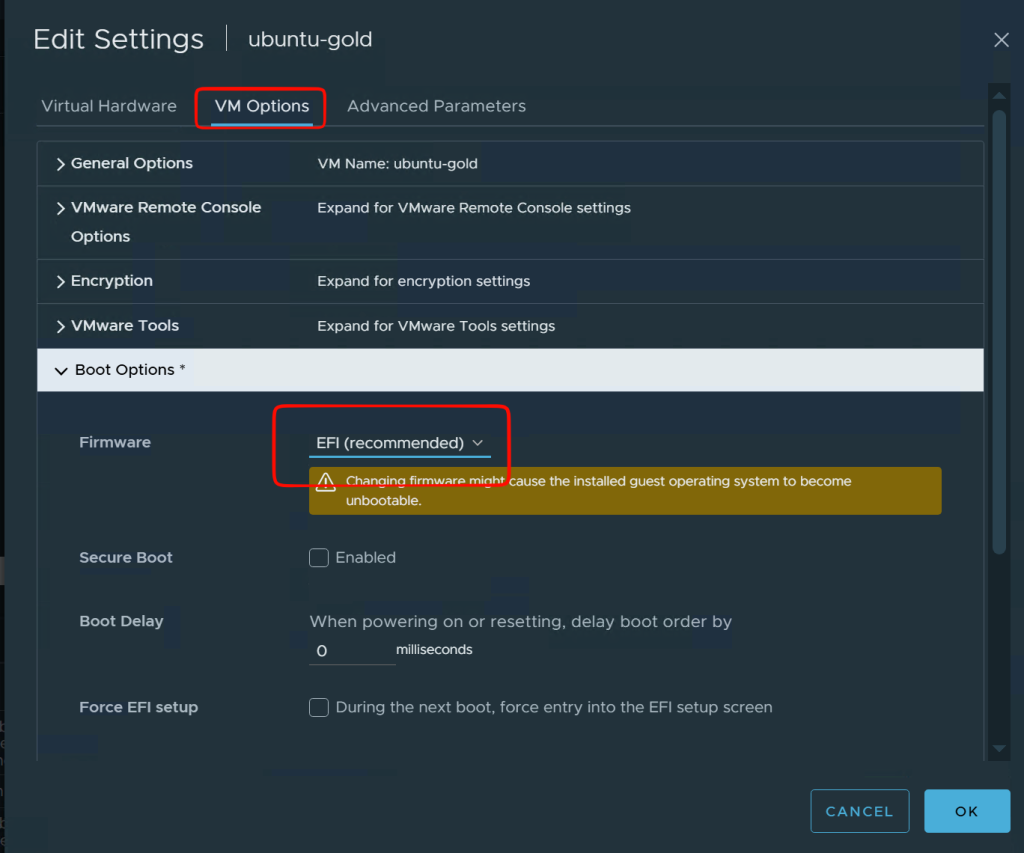Click the 'milliseconds' unit text
The height and width of the screenshot is (853, 1024).
[434, 650]
